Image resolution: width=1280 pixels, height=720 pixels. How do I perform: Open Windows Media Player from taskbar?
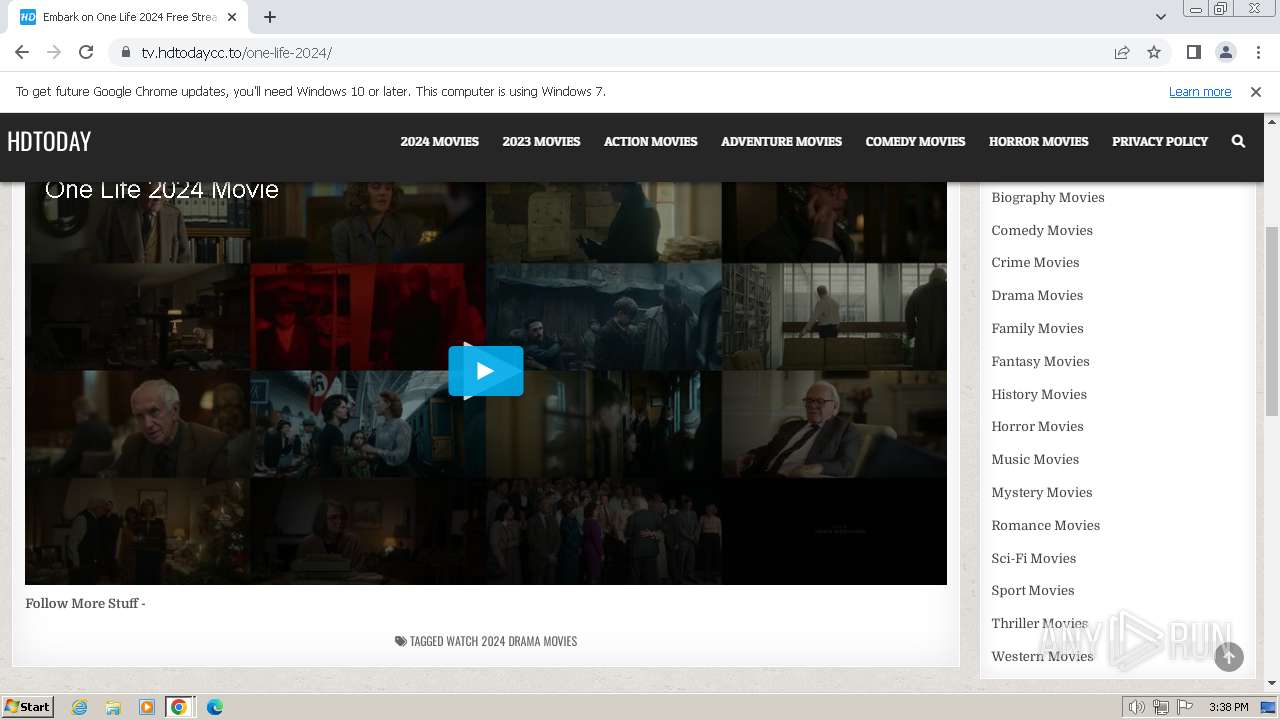tap(146, 707)
